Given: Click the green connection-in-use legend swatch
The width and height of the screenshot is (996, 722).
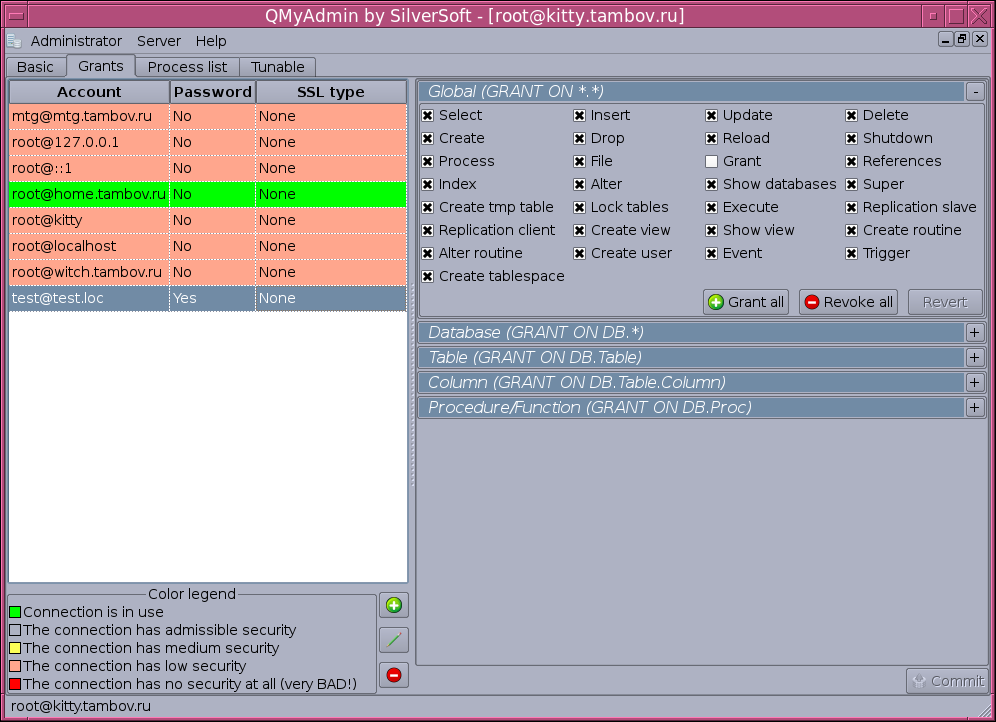Looking at the screenshot, I should pos(15,612).
